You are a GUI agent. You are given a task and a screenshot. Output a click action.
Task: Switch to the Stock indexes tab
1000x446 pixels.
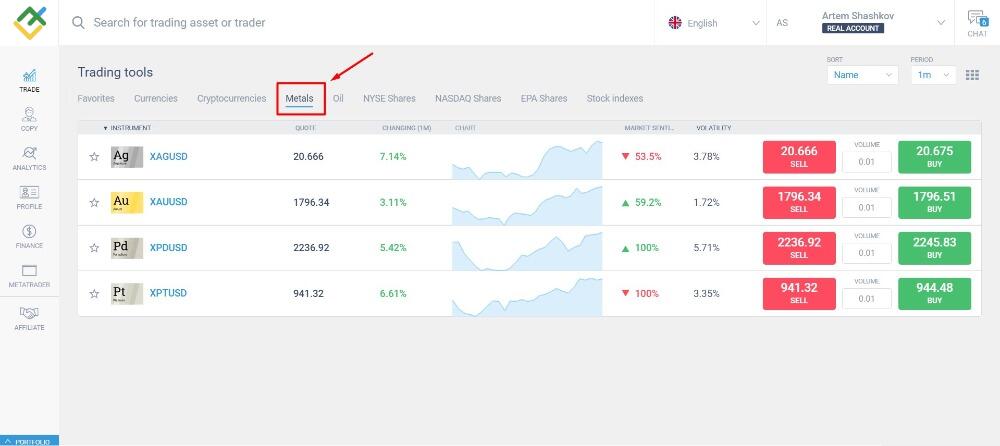pyautogui.click(x=615, y=99)
